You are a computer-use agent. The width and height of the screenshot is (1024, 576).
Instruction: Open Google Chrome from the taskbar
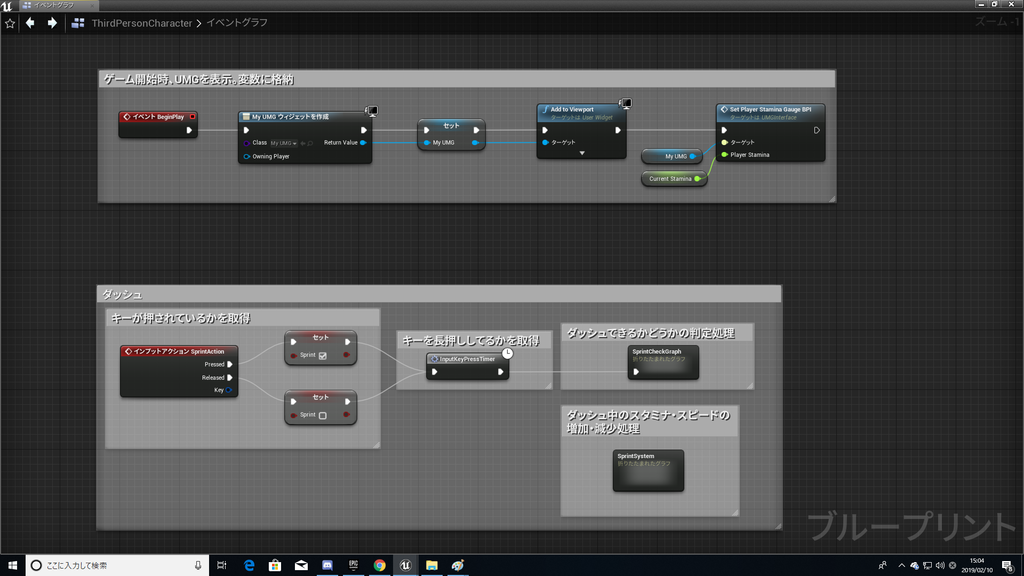[x=379, y=566]
